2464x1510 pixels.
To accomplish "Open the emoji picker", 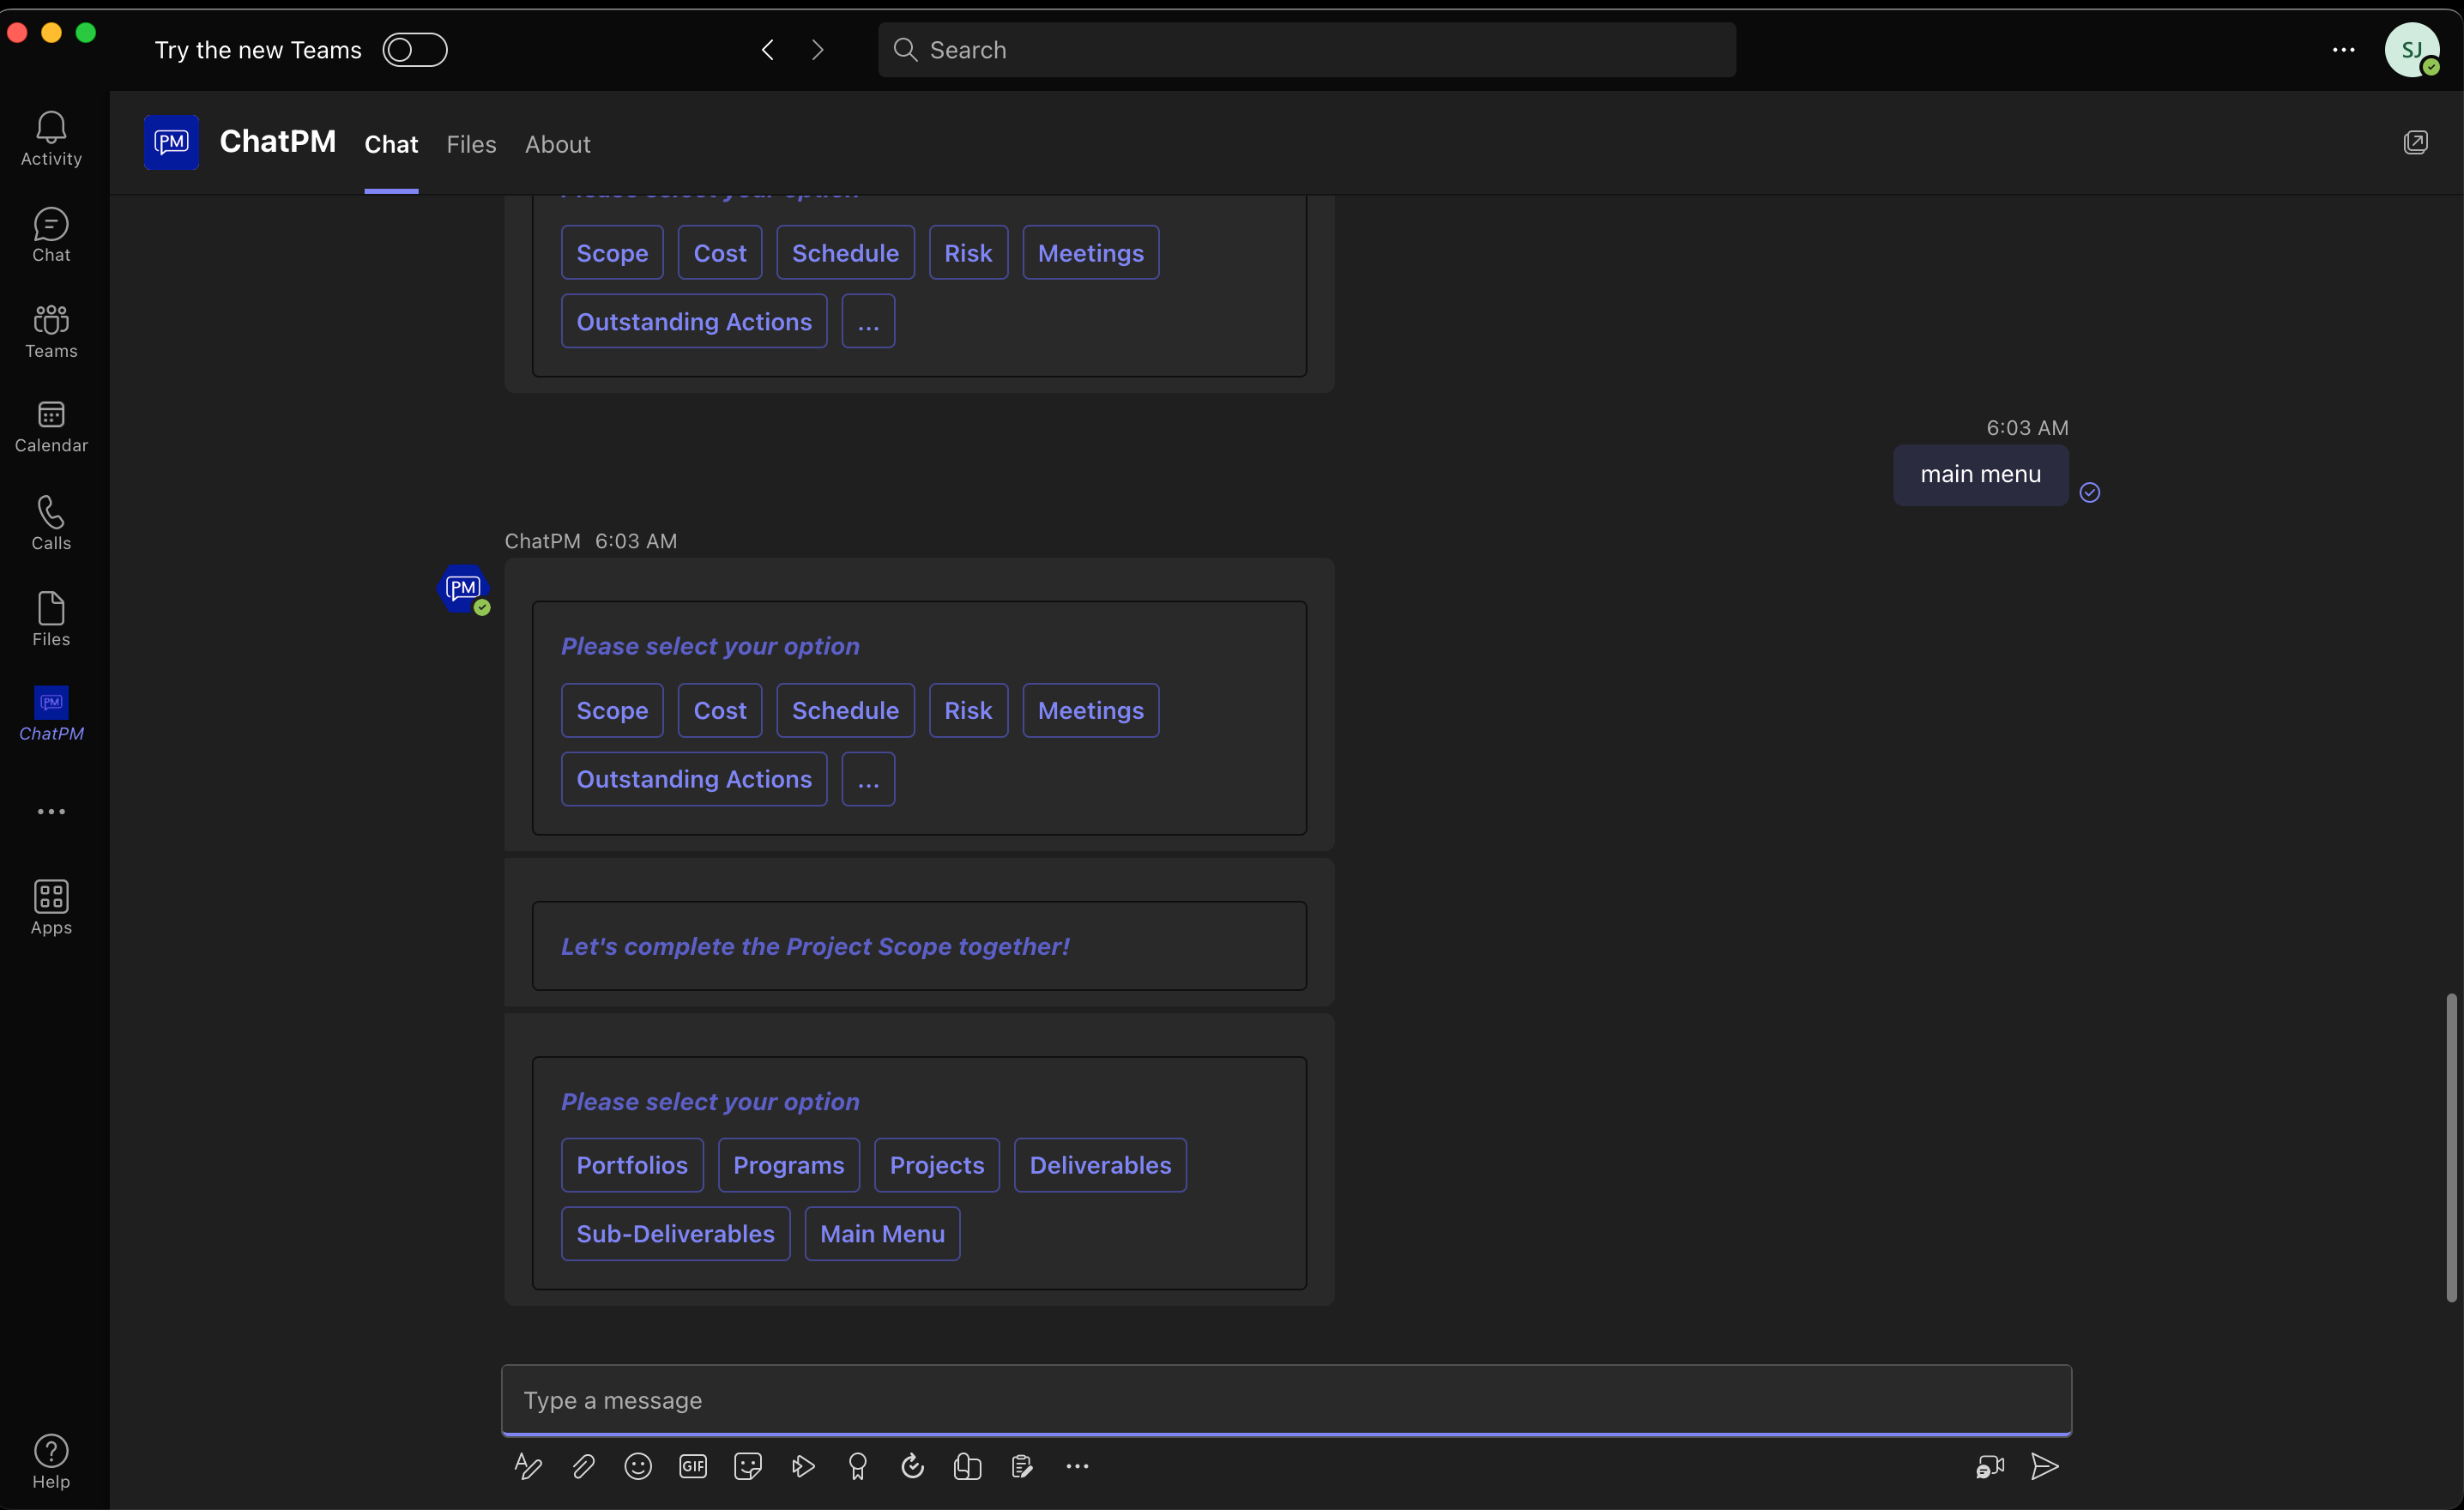I will tap(638, 1466).
